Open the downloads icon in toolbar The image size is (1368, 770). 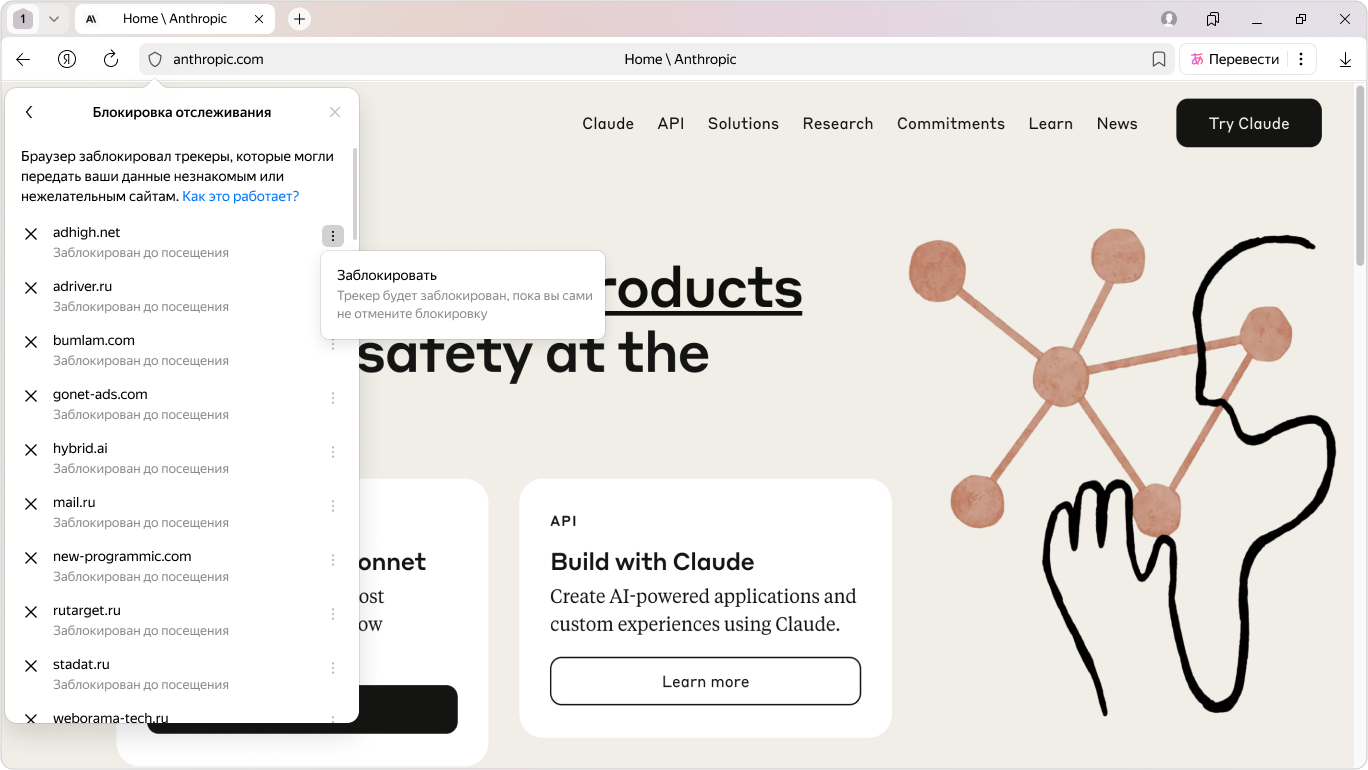tap(1345, 59)
